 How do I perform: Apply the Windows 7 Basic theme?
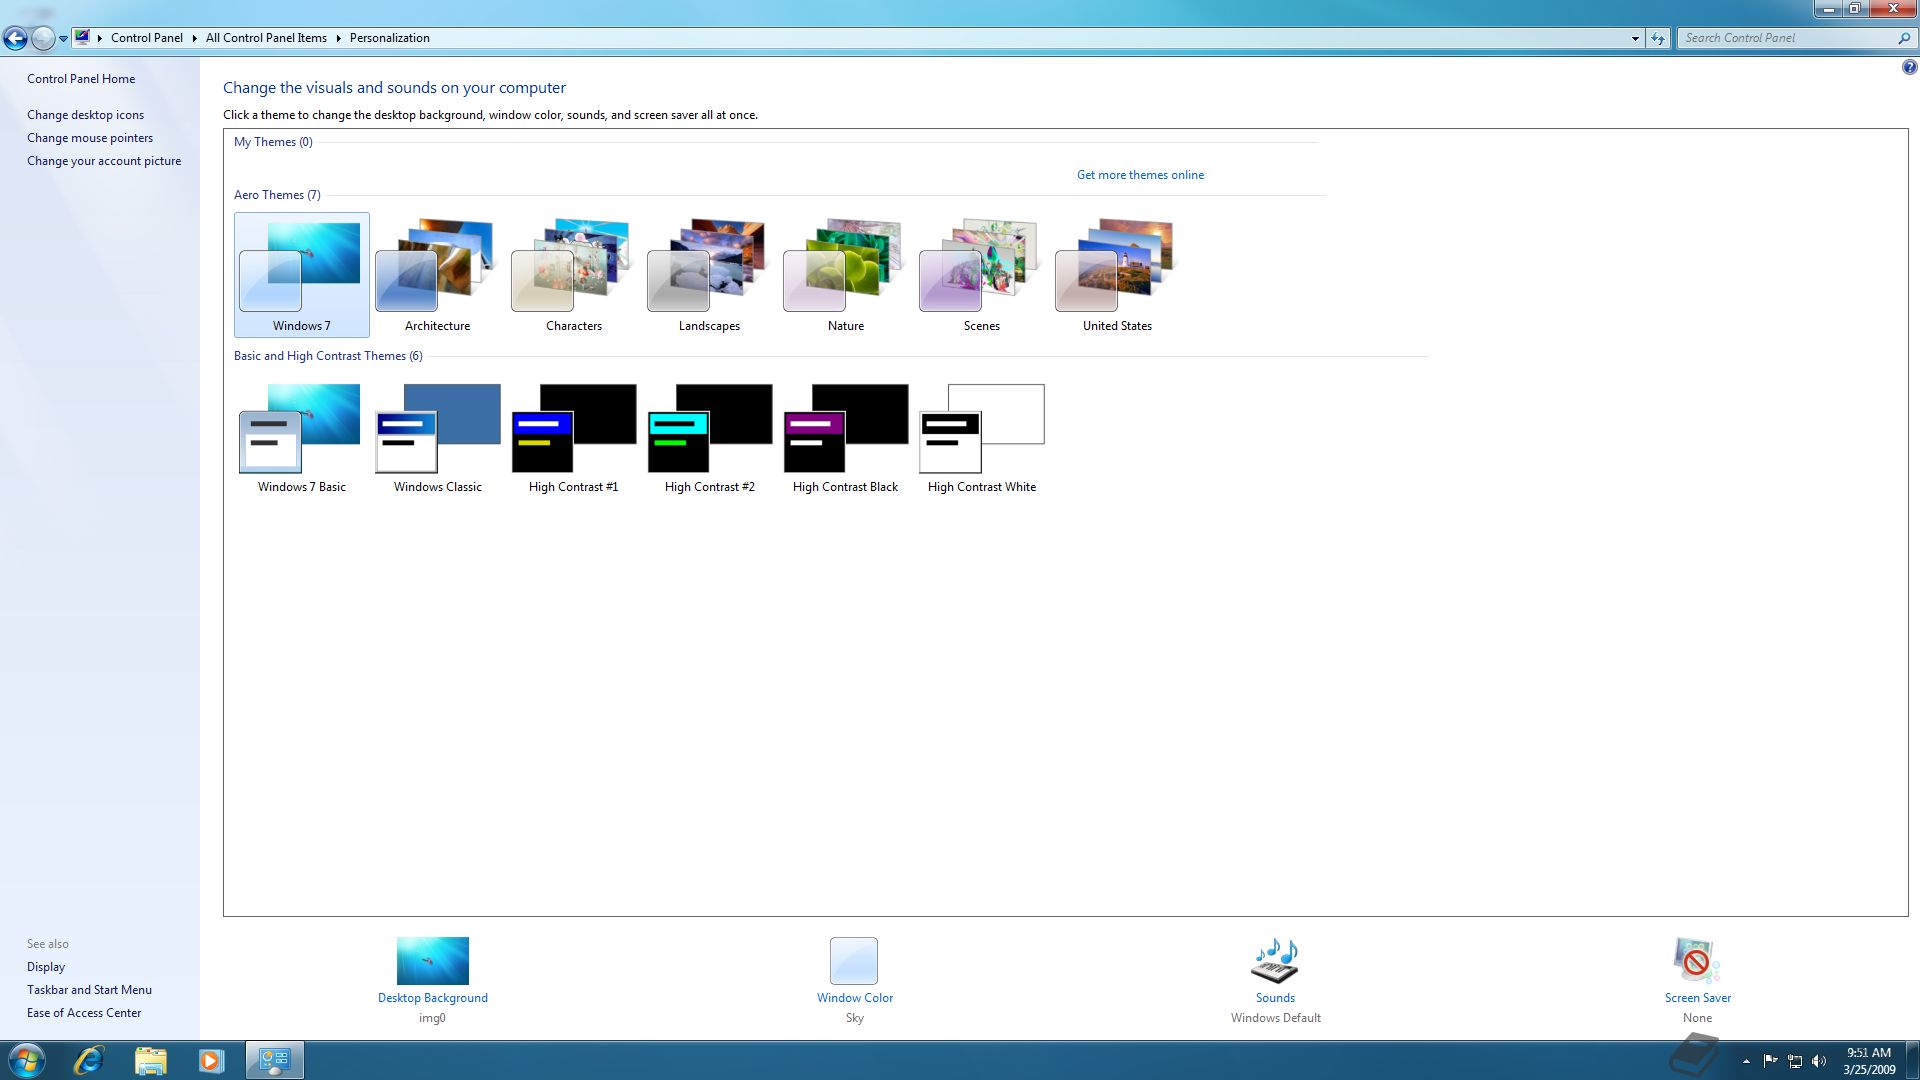click(301, 437)
